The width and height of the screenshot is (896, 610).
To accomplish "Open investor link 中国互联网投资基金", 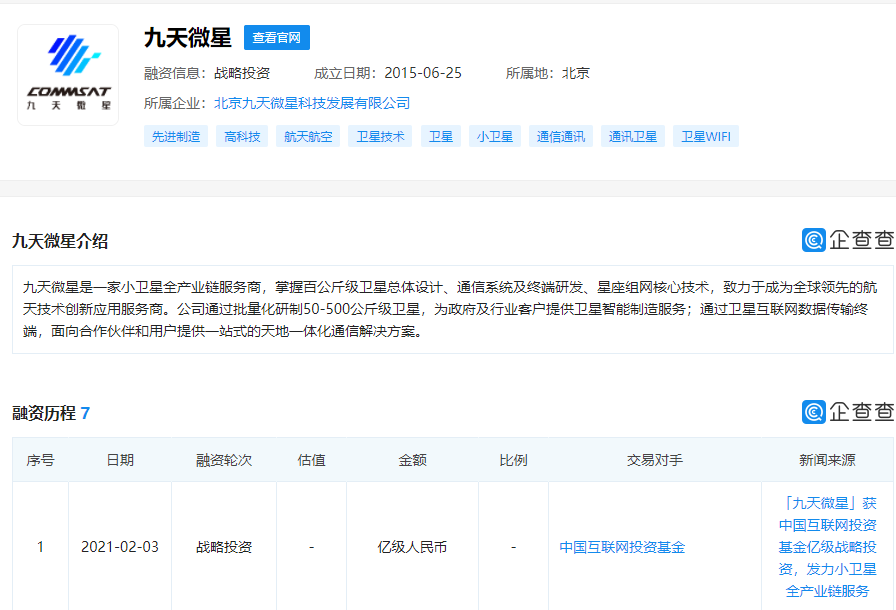I will [x=622, y=547].
